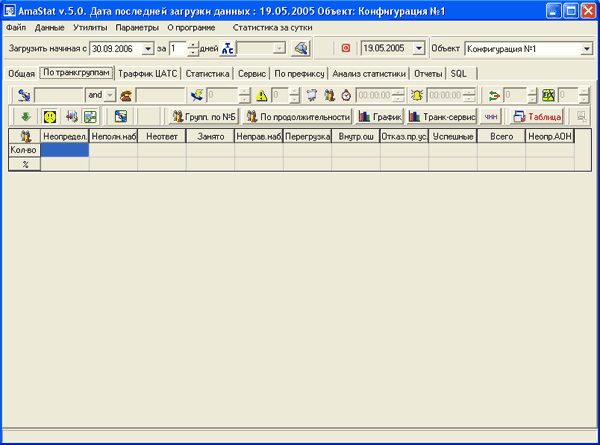600x445 pixels.
Task: Click the alarm lamp time icon
Action: 416,96
